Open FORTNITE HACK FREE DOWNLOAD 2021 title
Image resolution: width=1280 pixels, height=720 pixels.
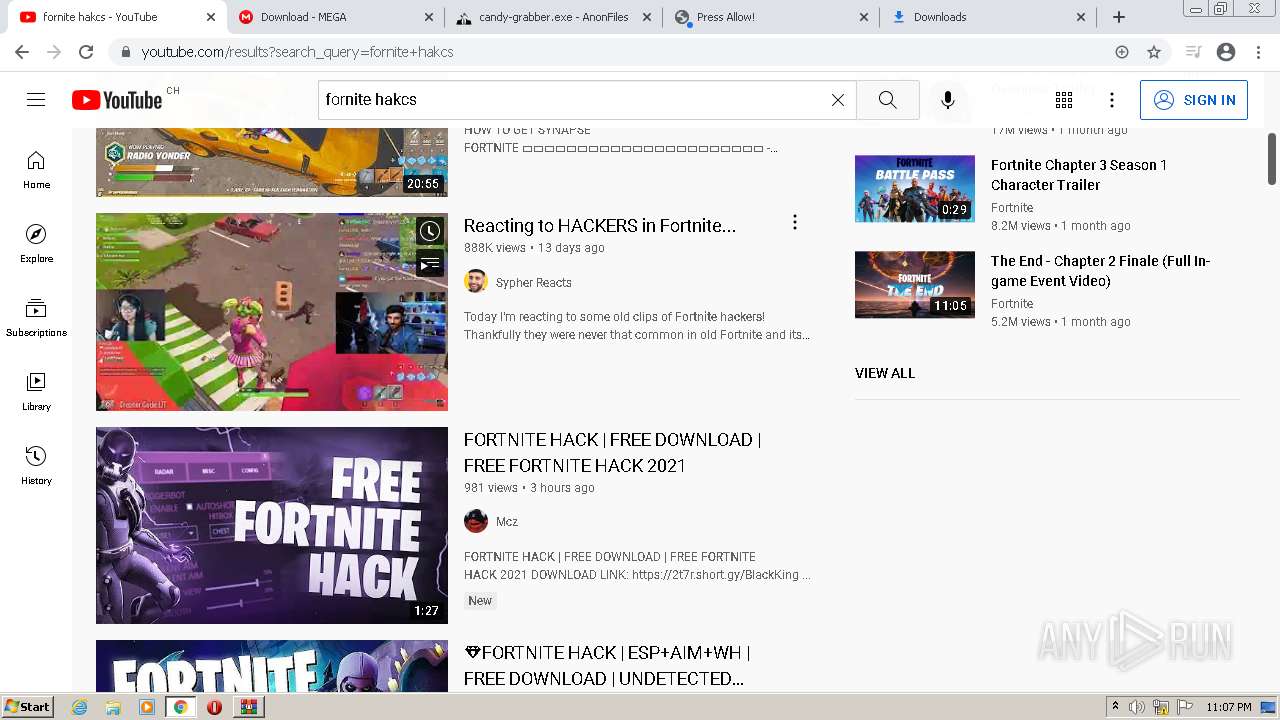point(613,453)
